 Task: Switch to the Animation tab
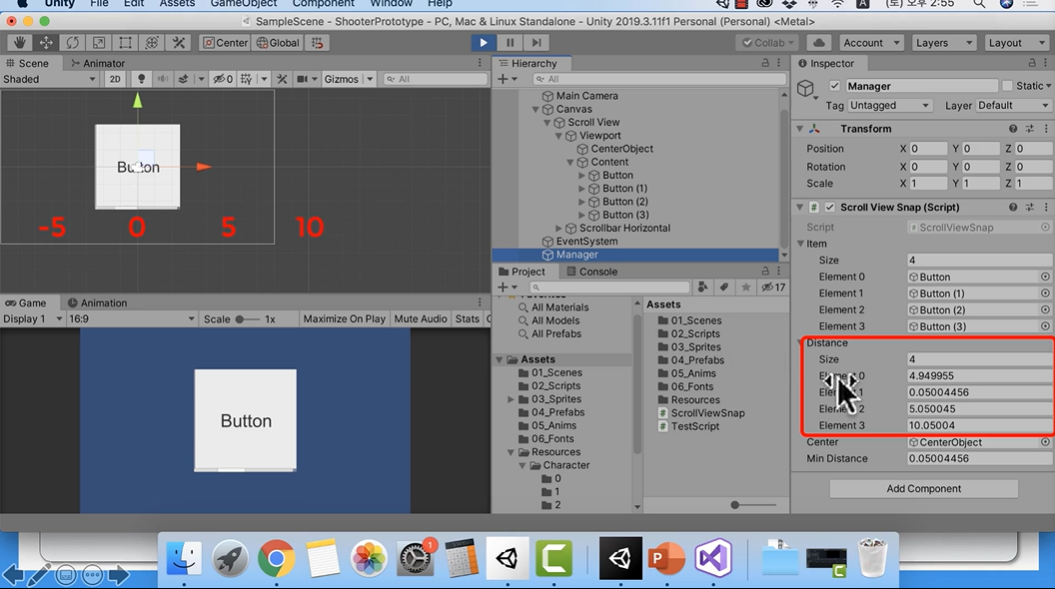[x=98, y=303]
